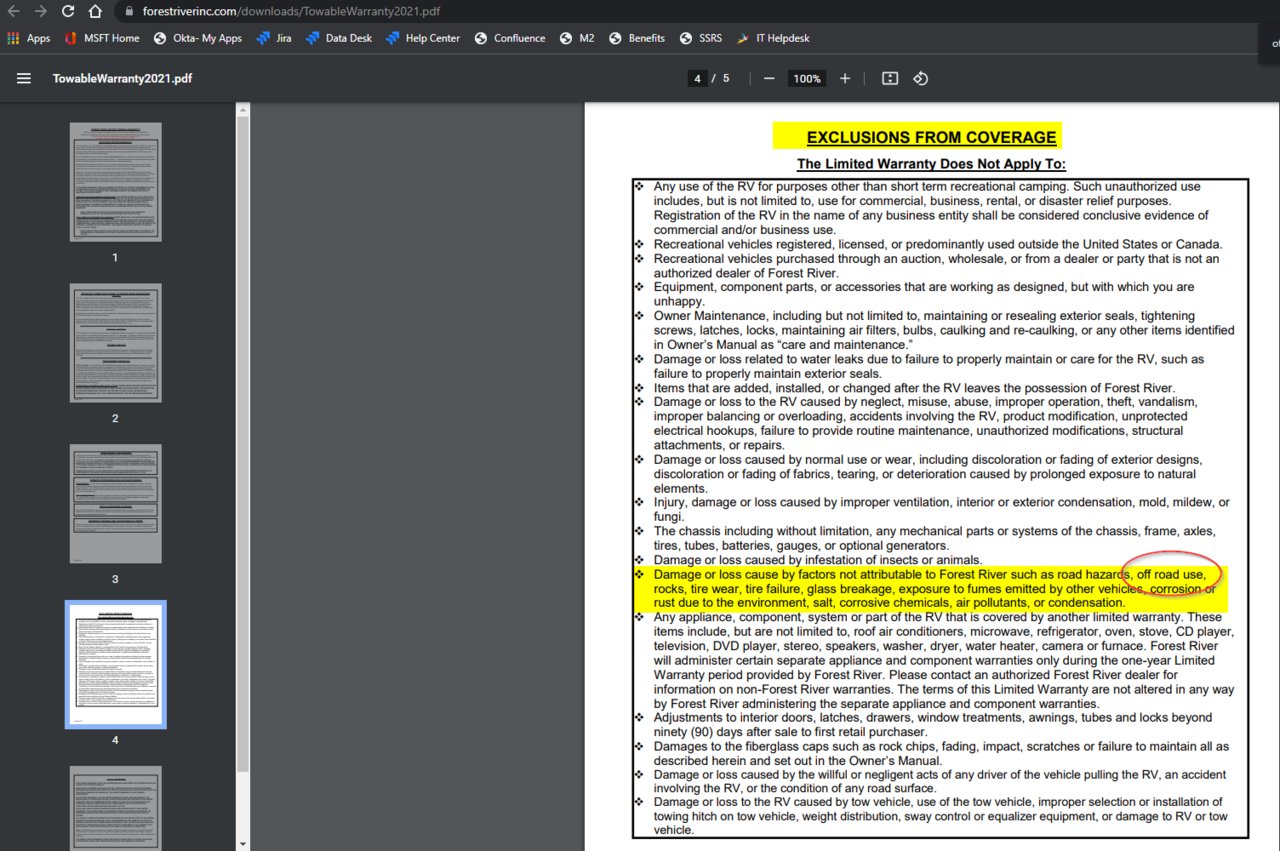Open the Jira bookmark
Image resolution: width=1280 pixels, height=851 pixels.
click(x=274, y=38)
